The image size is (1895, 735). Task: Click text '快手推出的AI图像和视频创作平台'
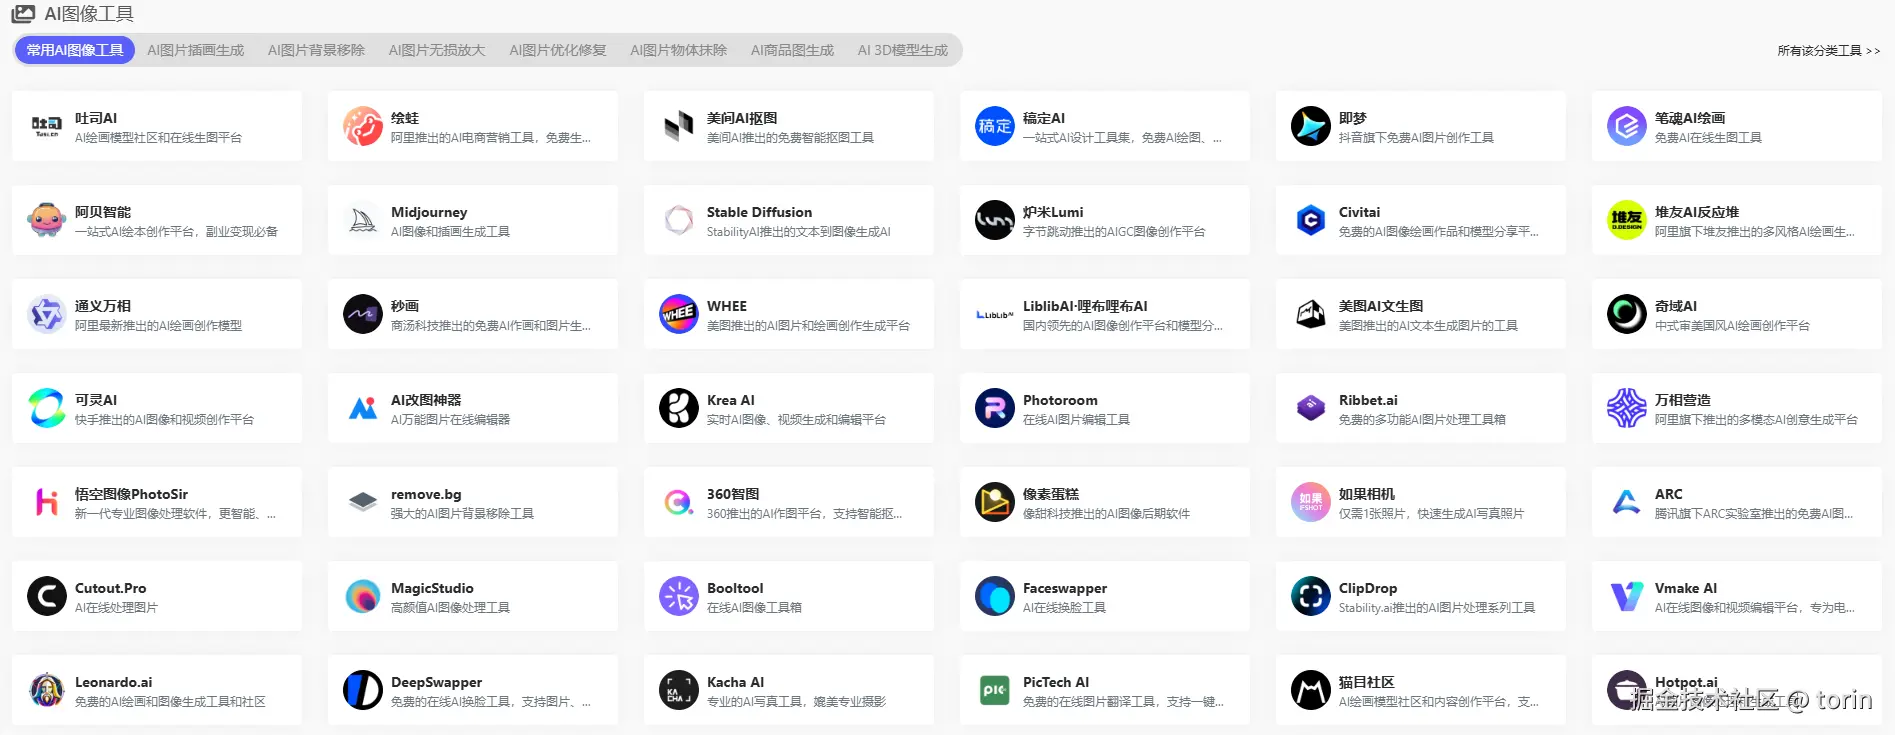[x=164, y=420]
